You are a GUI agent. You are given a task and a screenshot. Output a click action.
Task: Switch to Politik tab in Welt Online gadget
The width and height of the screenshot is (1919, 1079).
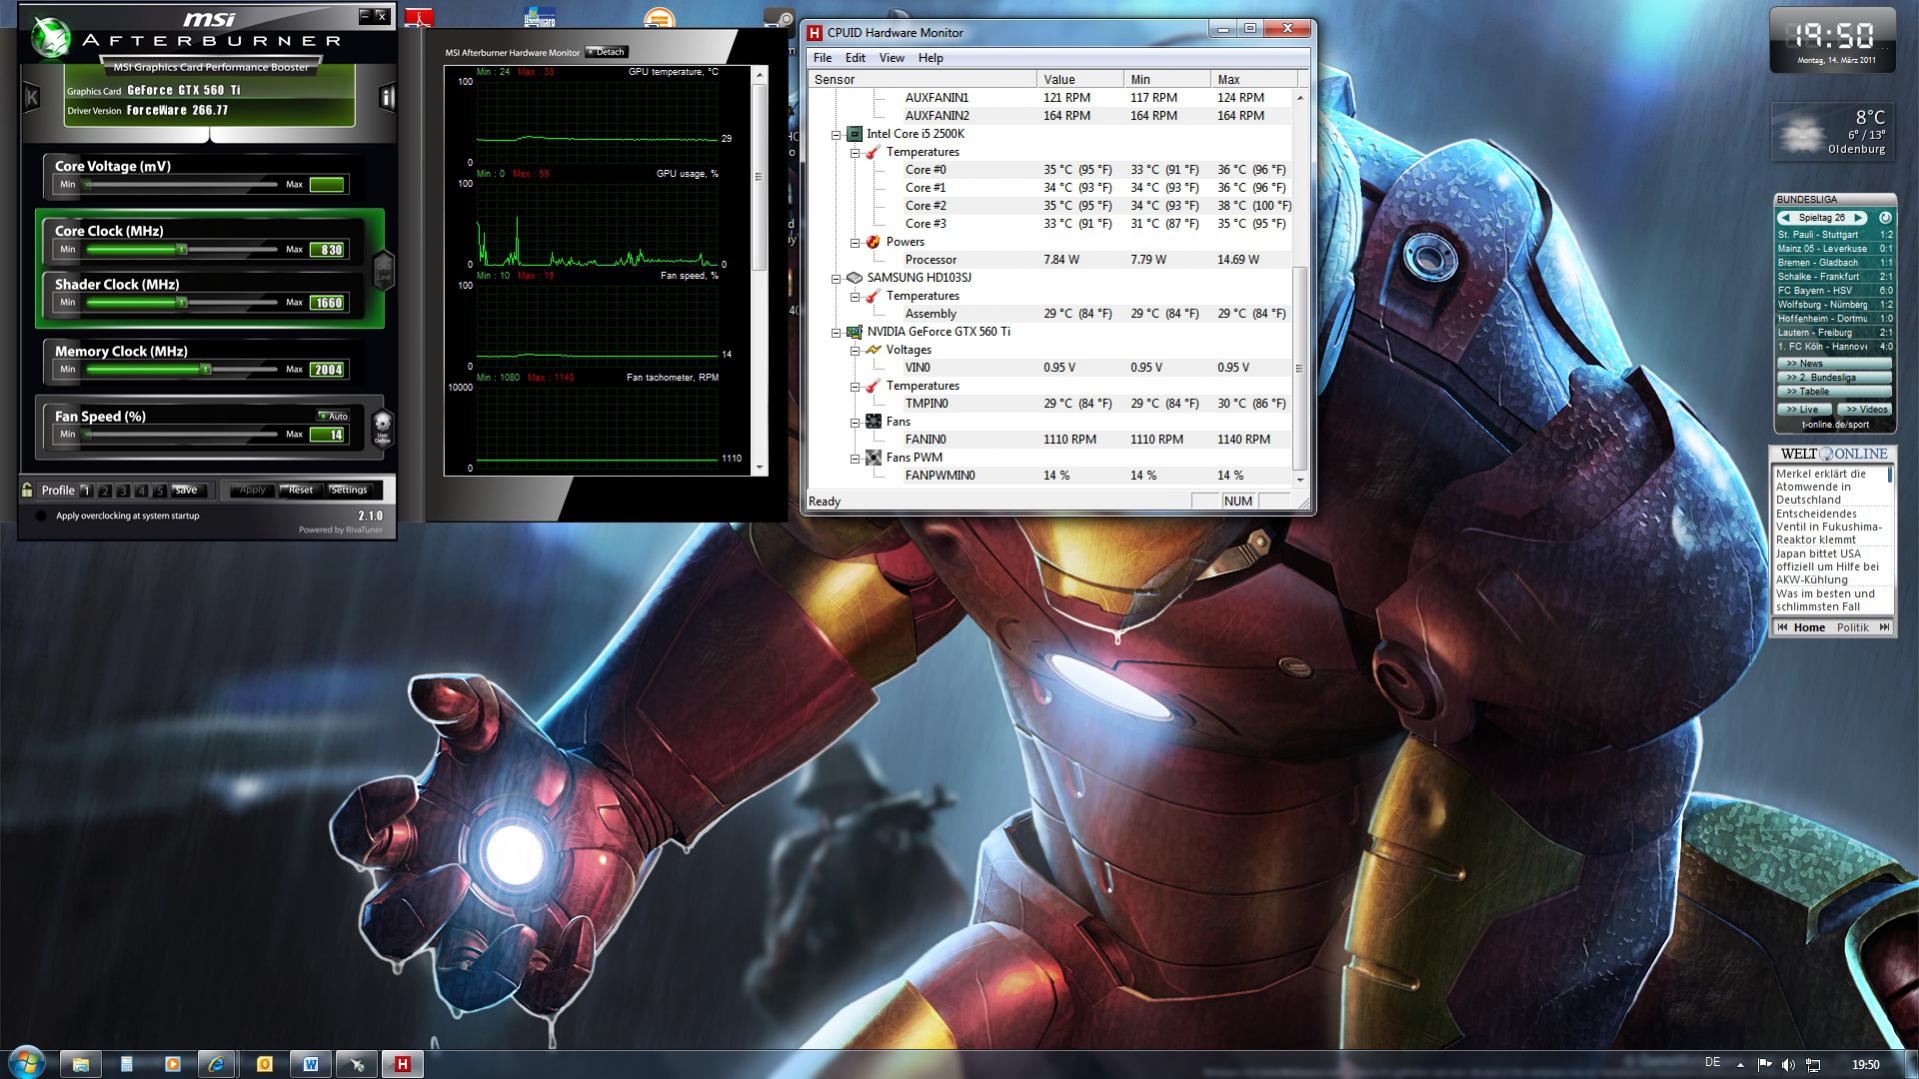(1852, 628)
